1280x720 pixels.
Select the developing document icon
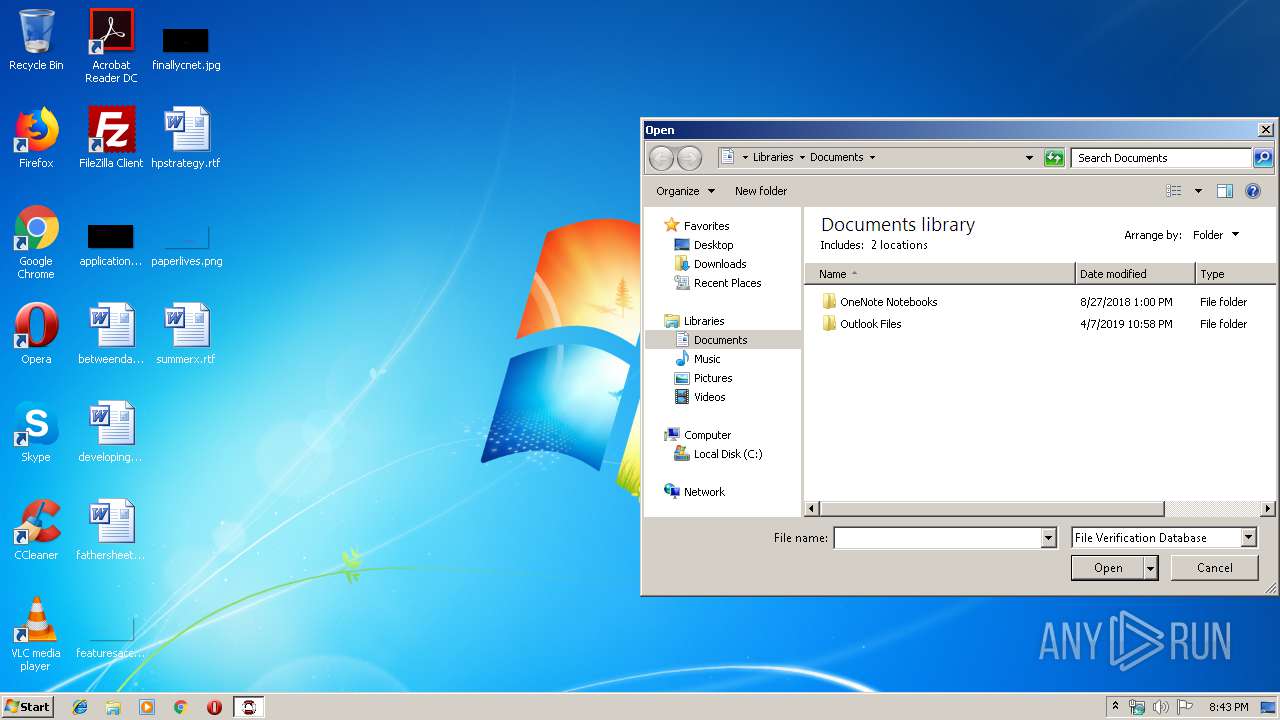[111, 432]
